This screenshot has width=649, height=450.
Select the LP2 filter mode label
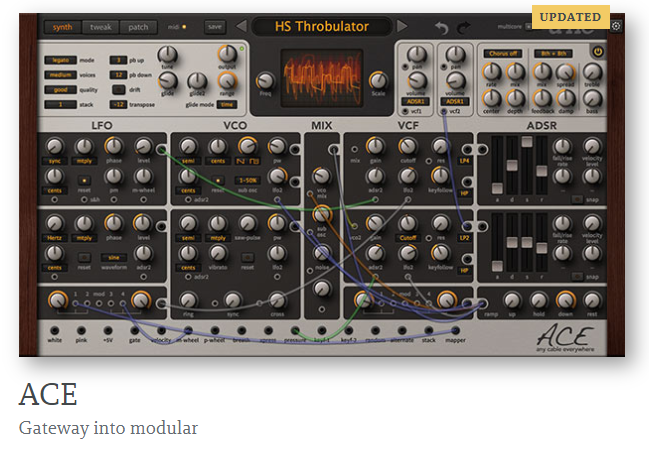[x=465, y=238]
